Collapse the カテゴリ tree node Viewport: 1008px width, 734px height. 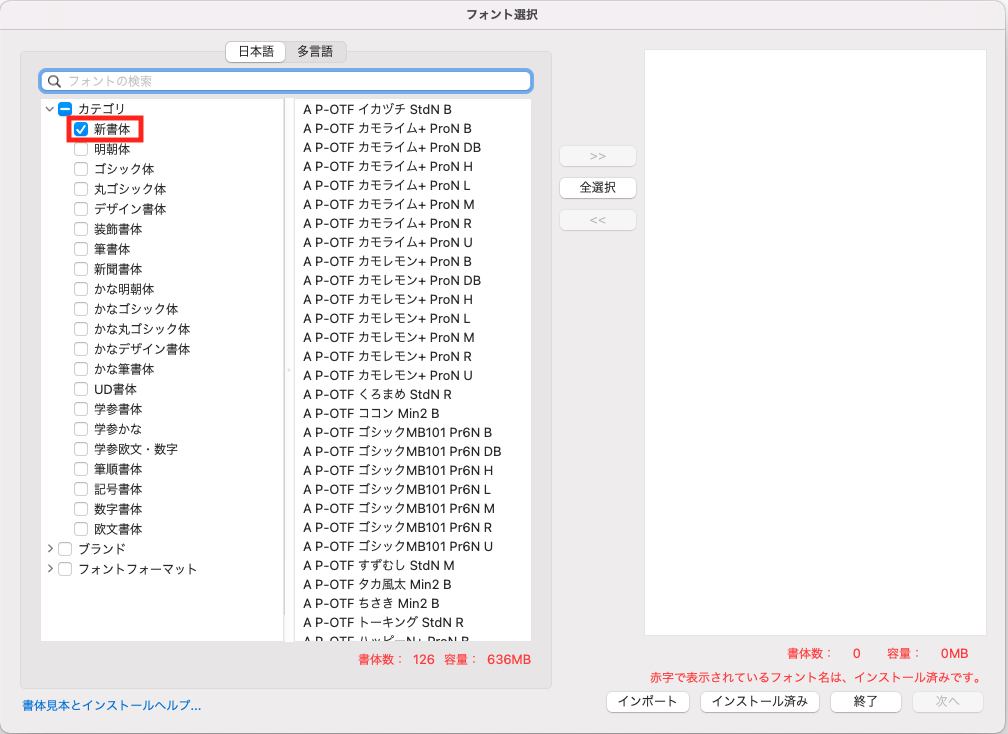click(x=50, y=109)
